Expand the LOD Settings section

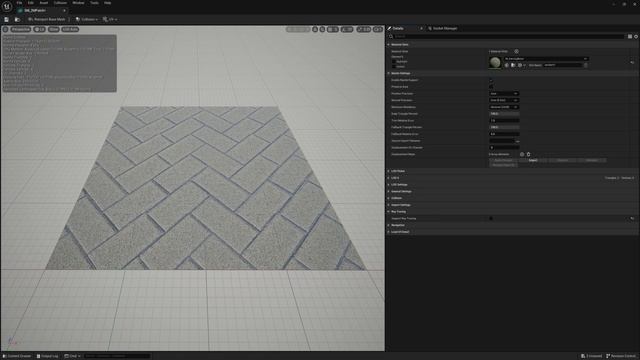pyautogui.click(x=389, y=184)
